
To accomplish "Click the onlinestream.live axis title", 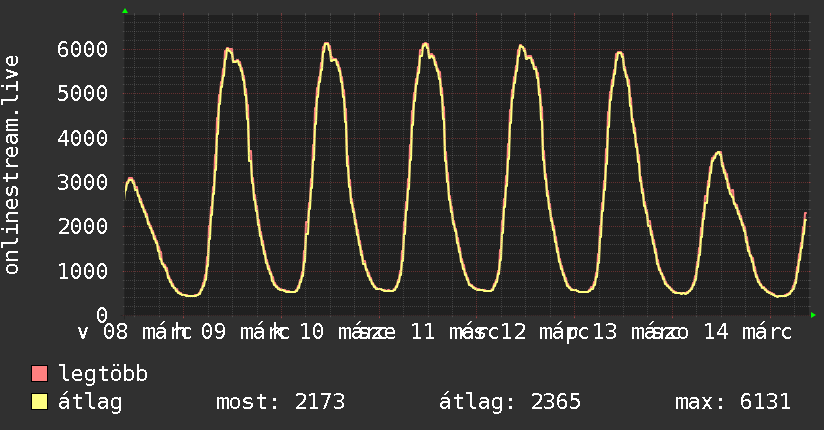I will (x=11, y=165).
